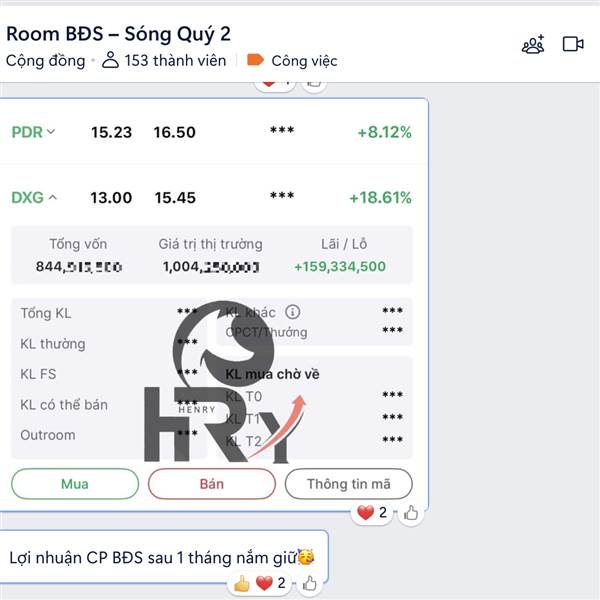
Task: Click the orange Công việc tag icon
Action: 255,60
